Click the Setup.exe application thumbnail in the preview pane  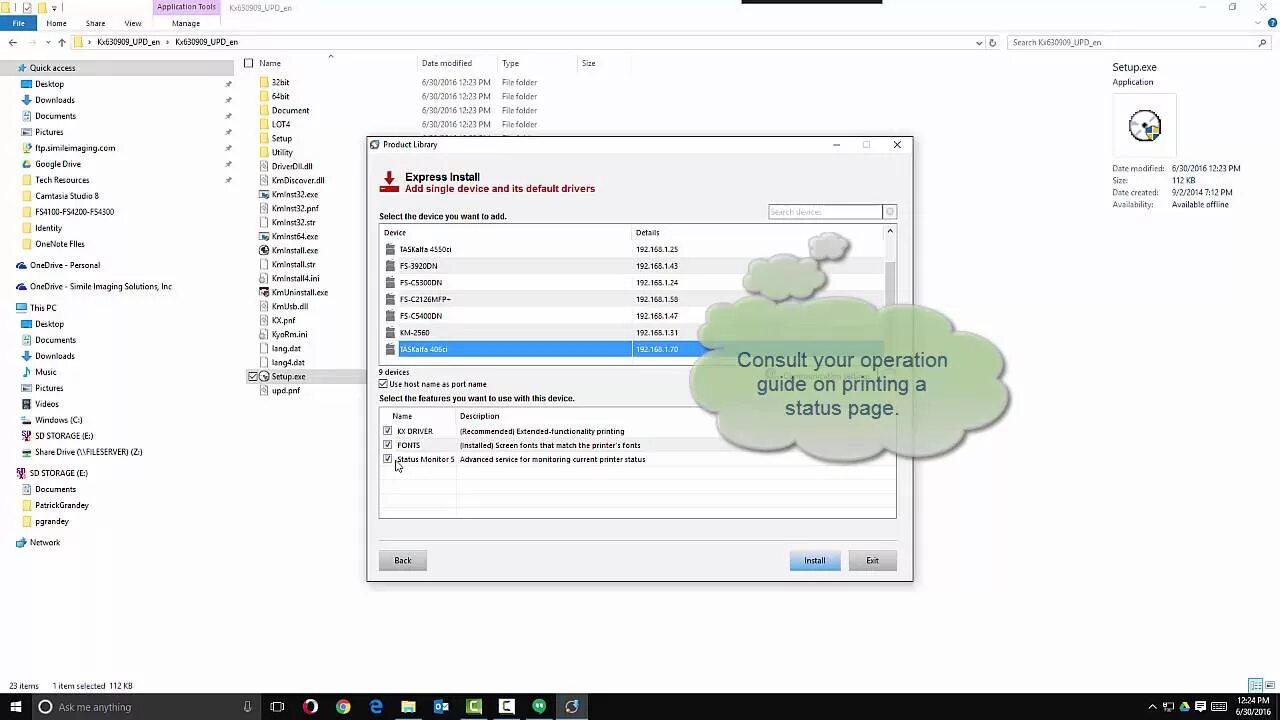click(x=1145, y=126)
